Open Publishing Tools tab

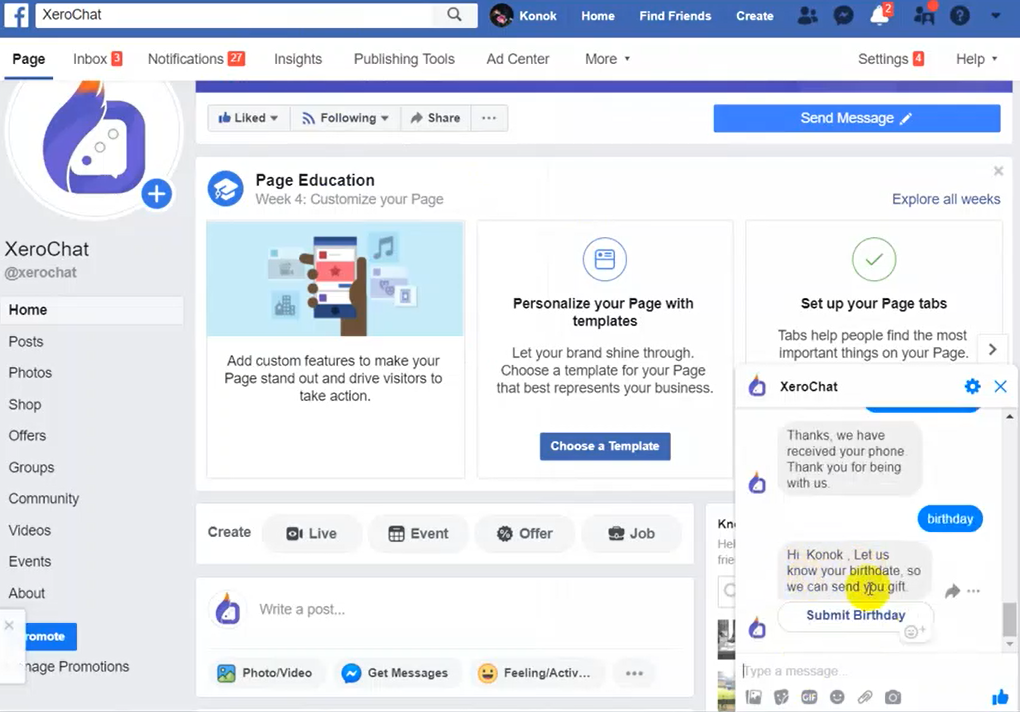tap(404, 59)
